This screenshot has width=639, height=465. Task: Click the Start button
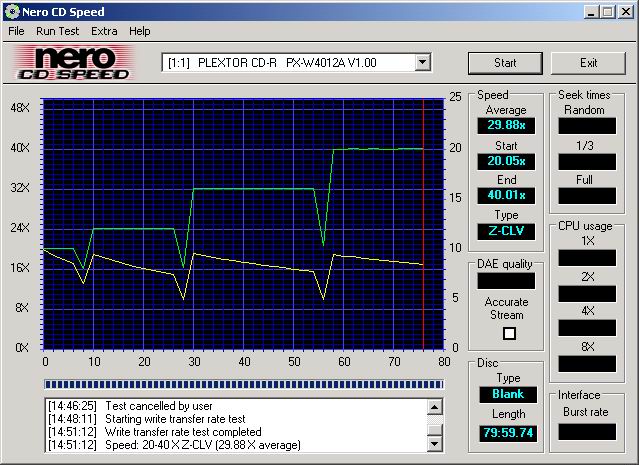(x=505, y=63)
